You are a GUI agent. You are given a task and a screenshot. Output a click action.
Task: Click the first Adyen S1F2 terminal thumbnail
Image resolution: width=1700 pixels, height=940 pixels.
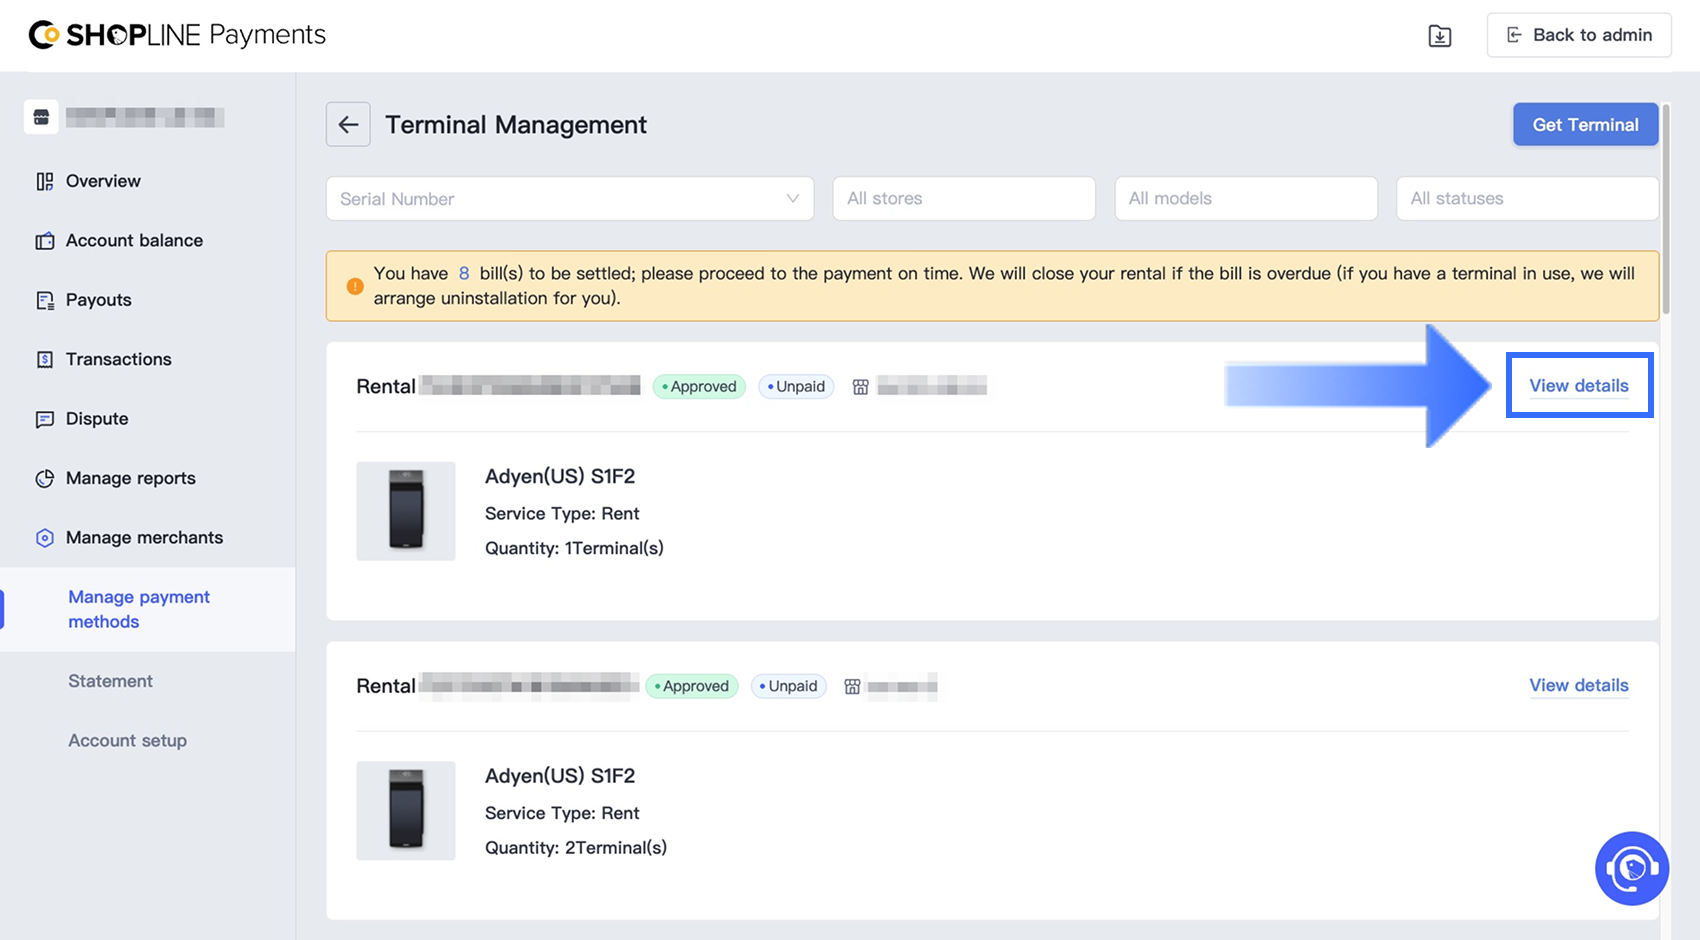tap(406, 511)
